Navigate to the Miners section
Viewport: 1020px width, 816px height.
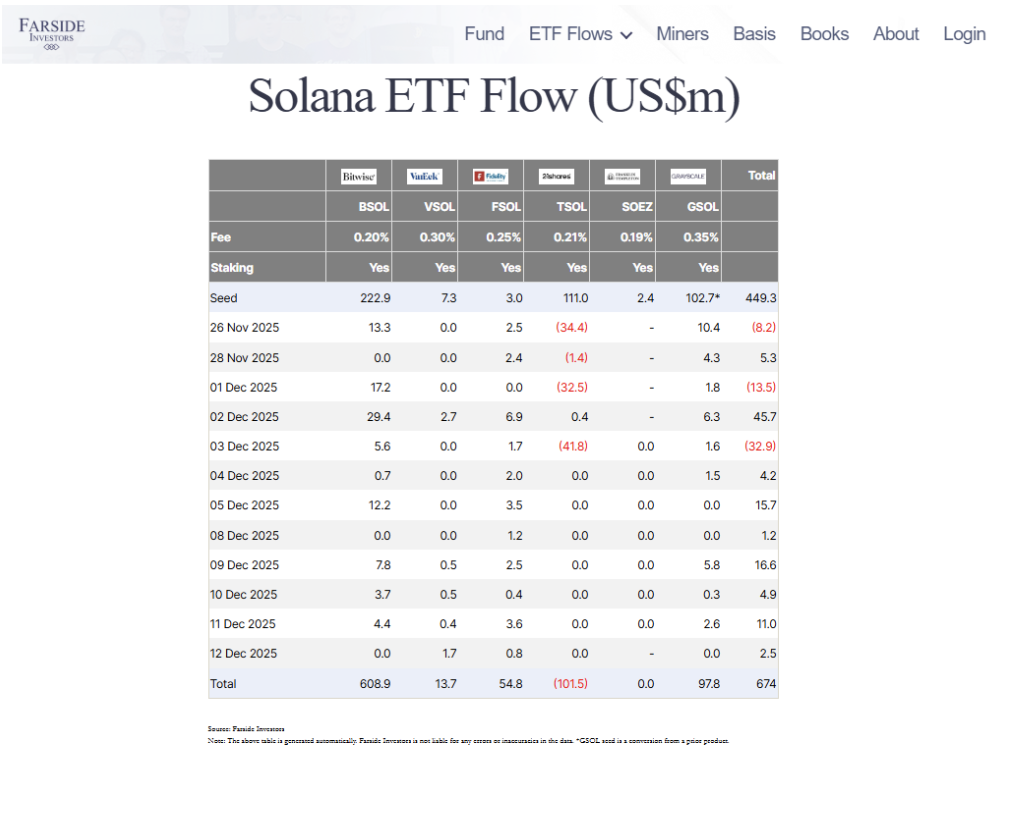pyautogui.click(x=682, y=34)
